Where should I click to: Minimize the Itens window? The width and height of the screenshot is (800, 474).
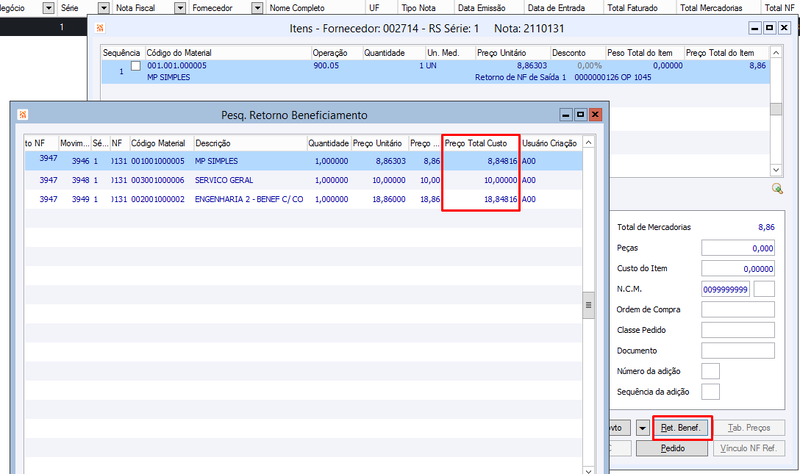pos(755,28)
